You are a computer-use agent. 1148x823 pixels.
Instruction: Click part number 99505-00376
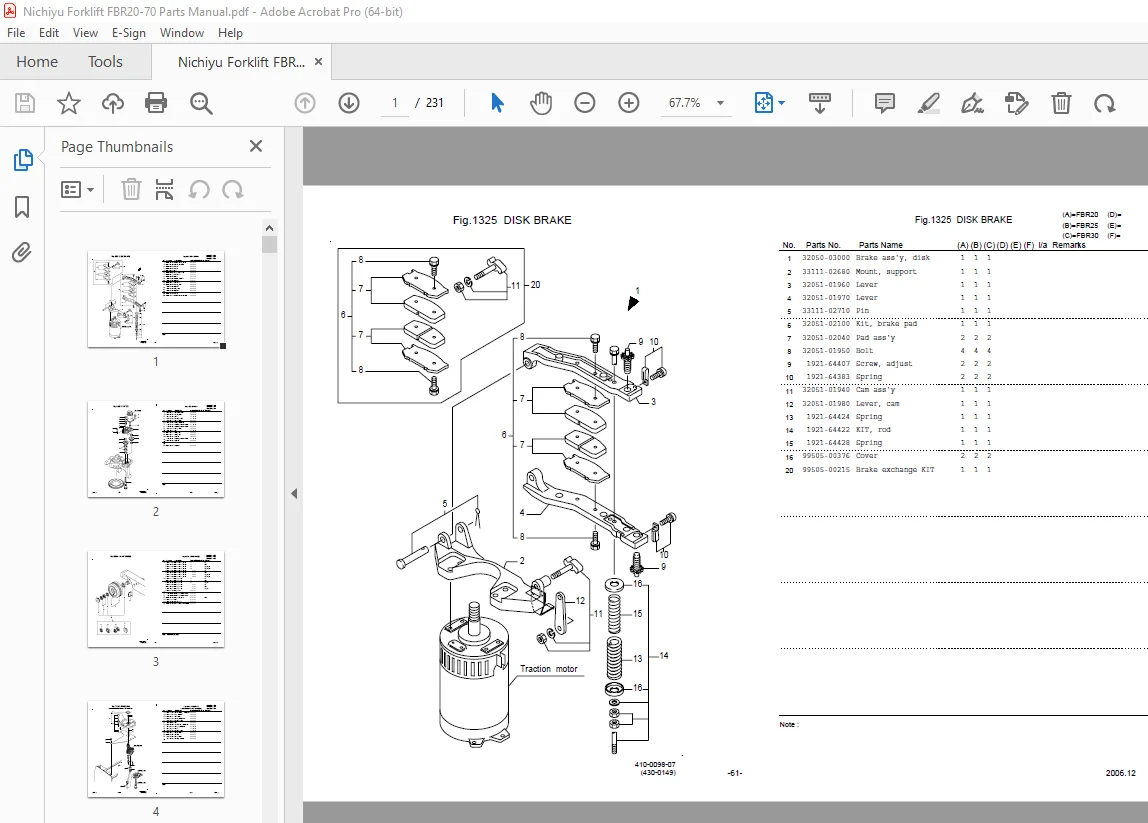825,455
